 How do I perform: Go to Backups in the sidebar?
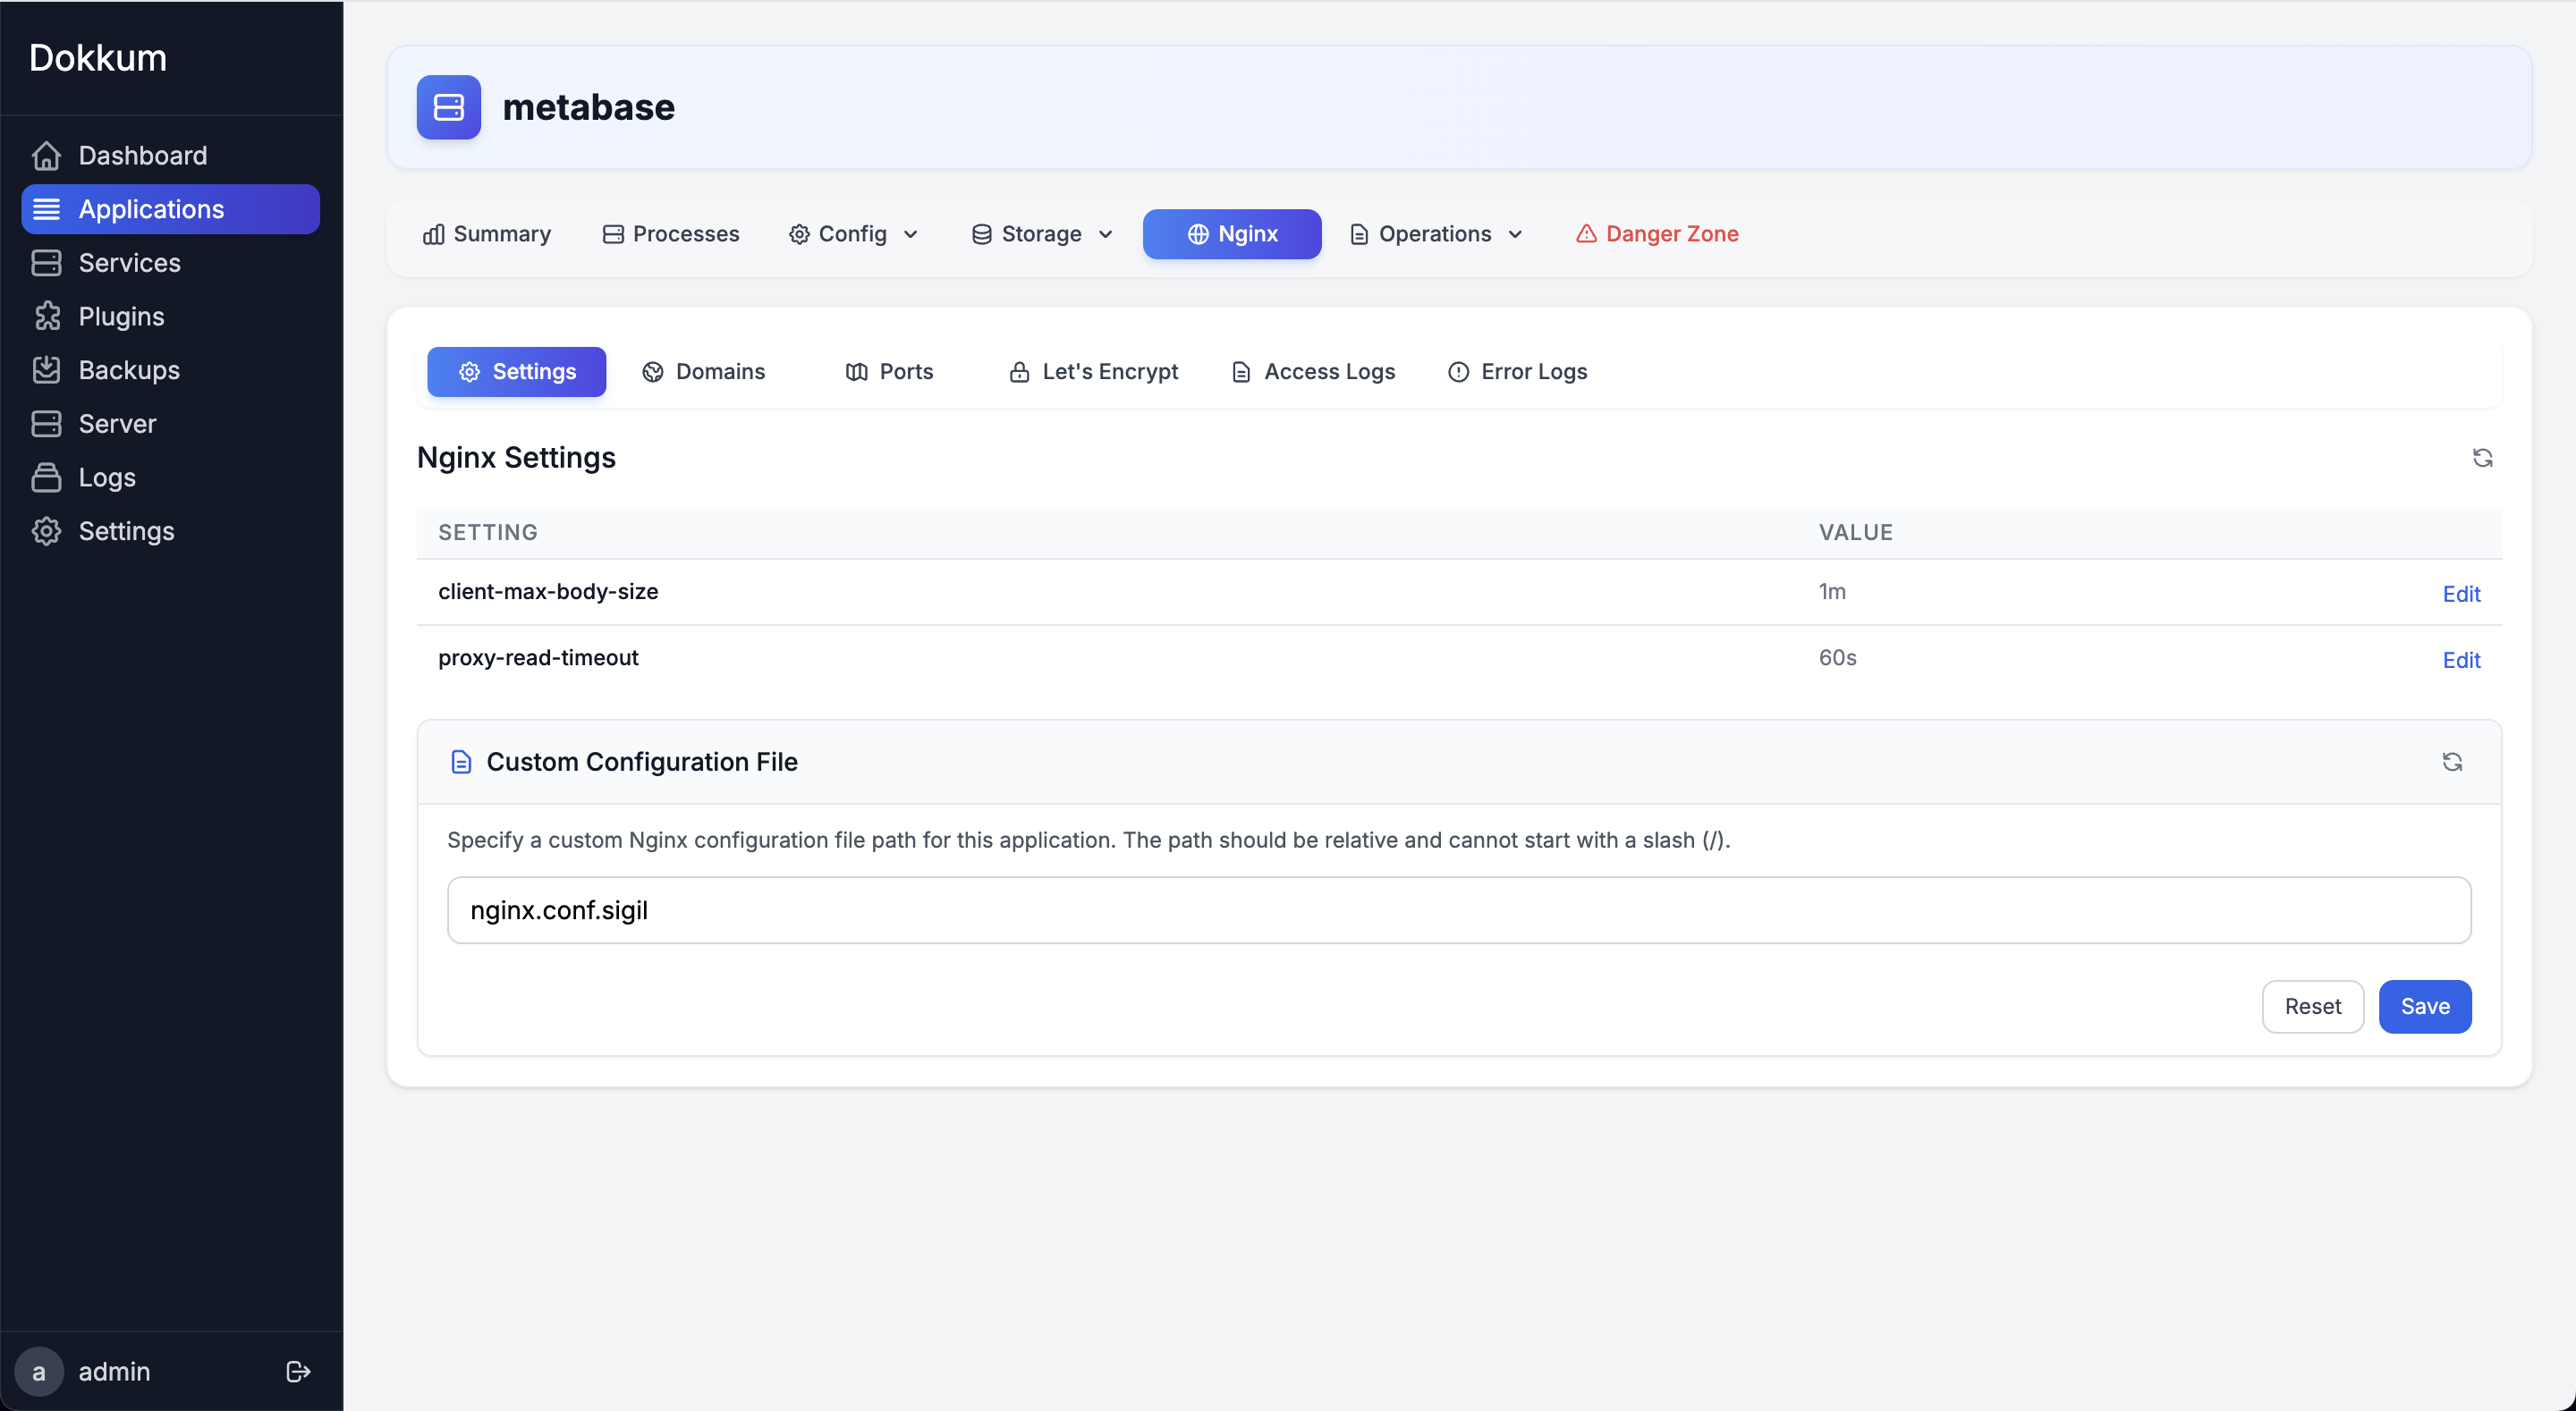pyautogui.click(x=128, y=369)
